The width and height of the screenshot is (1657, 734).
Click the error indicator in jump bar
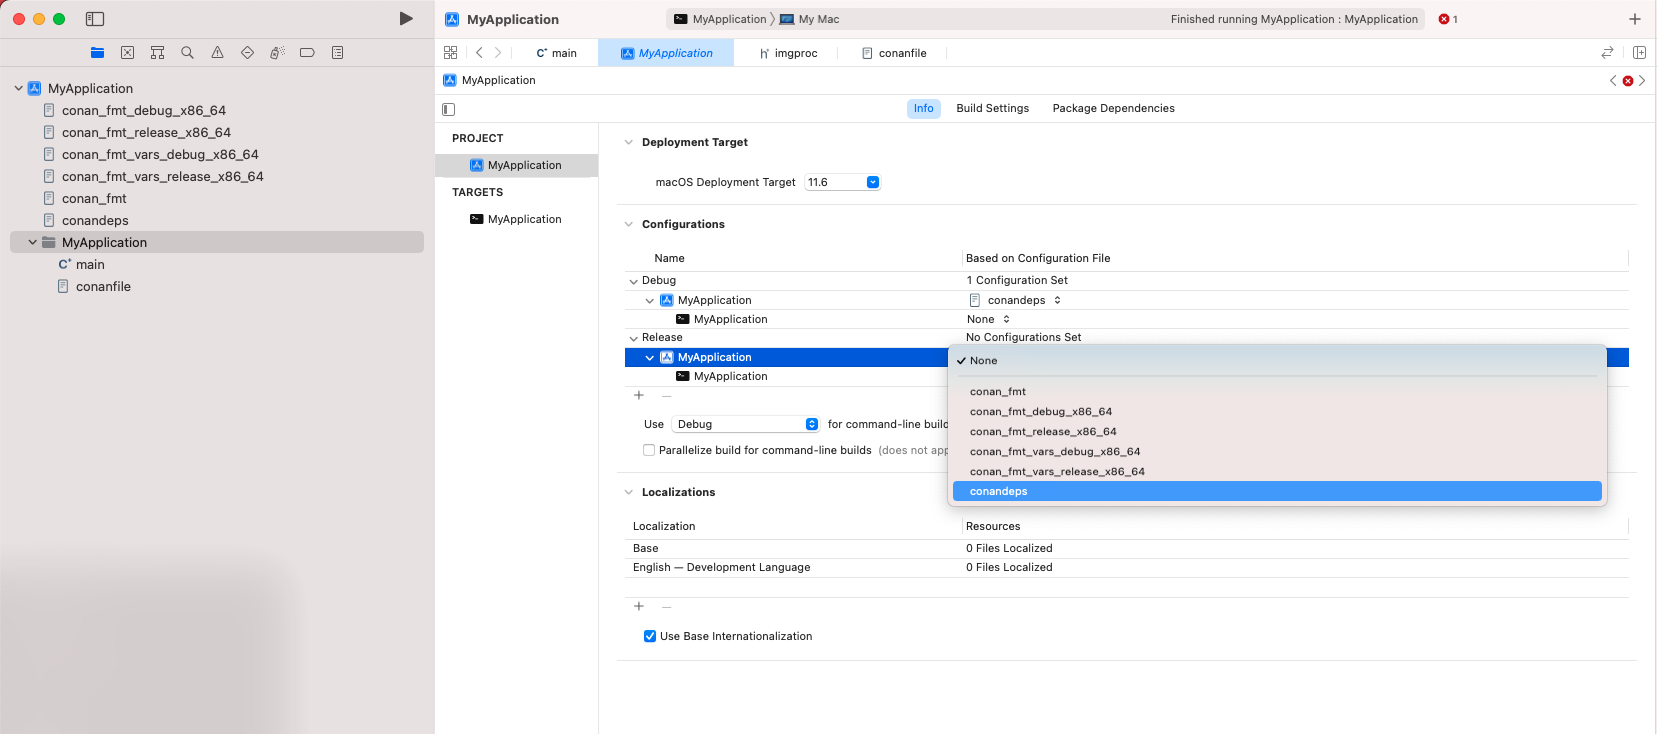click(x=1628, y=81)
